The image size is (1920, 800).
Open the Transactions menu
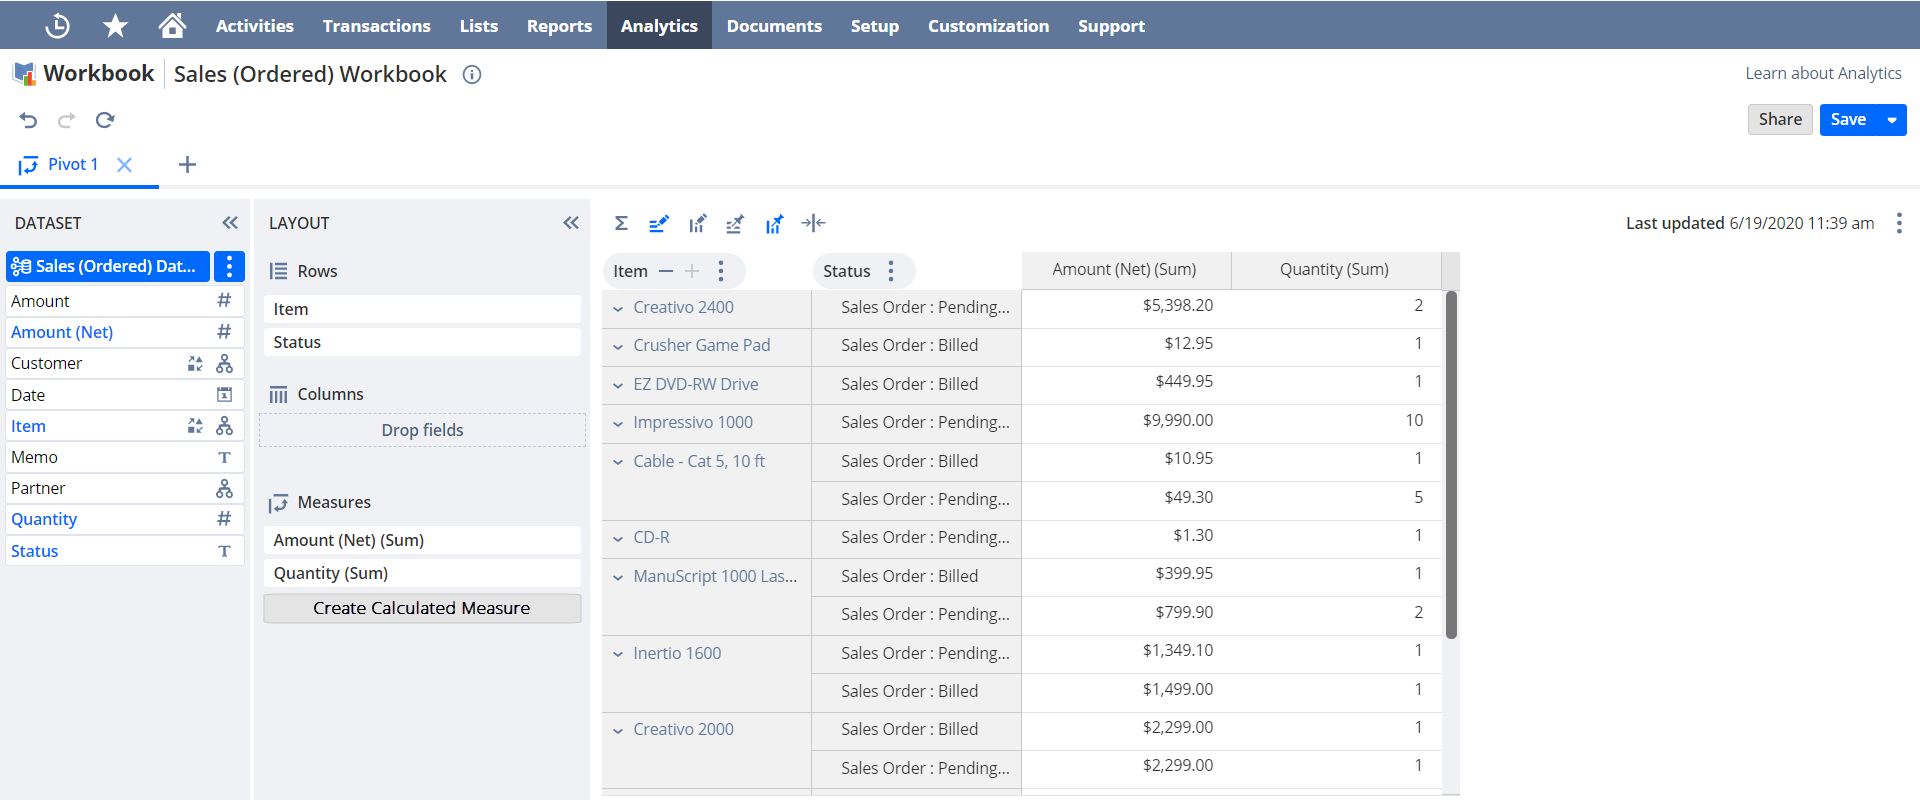377,25
